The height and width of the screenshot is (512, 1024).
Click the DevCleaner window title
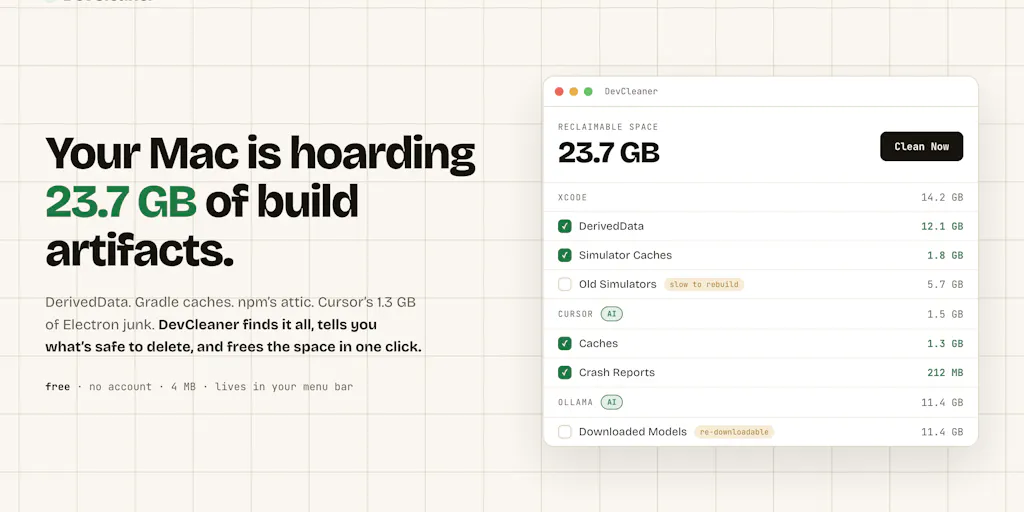coord(631,91)
